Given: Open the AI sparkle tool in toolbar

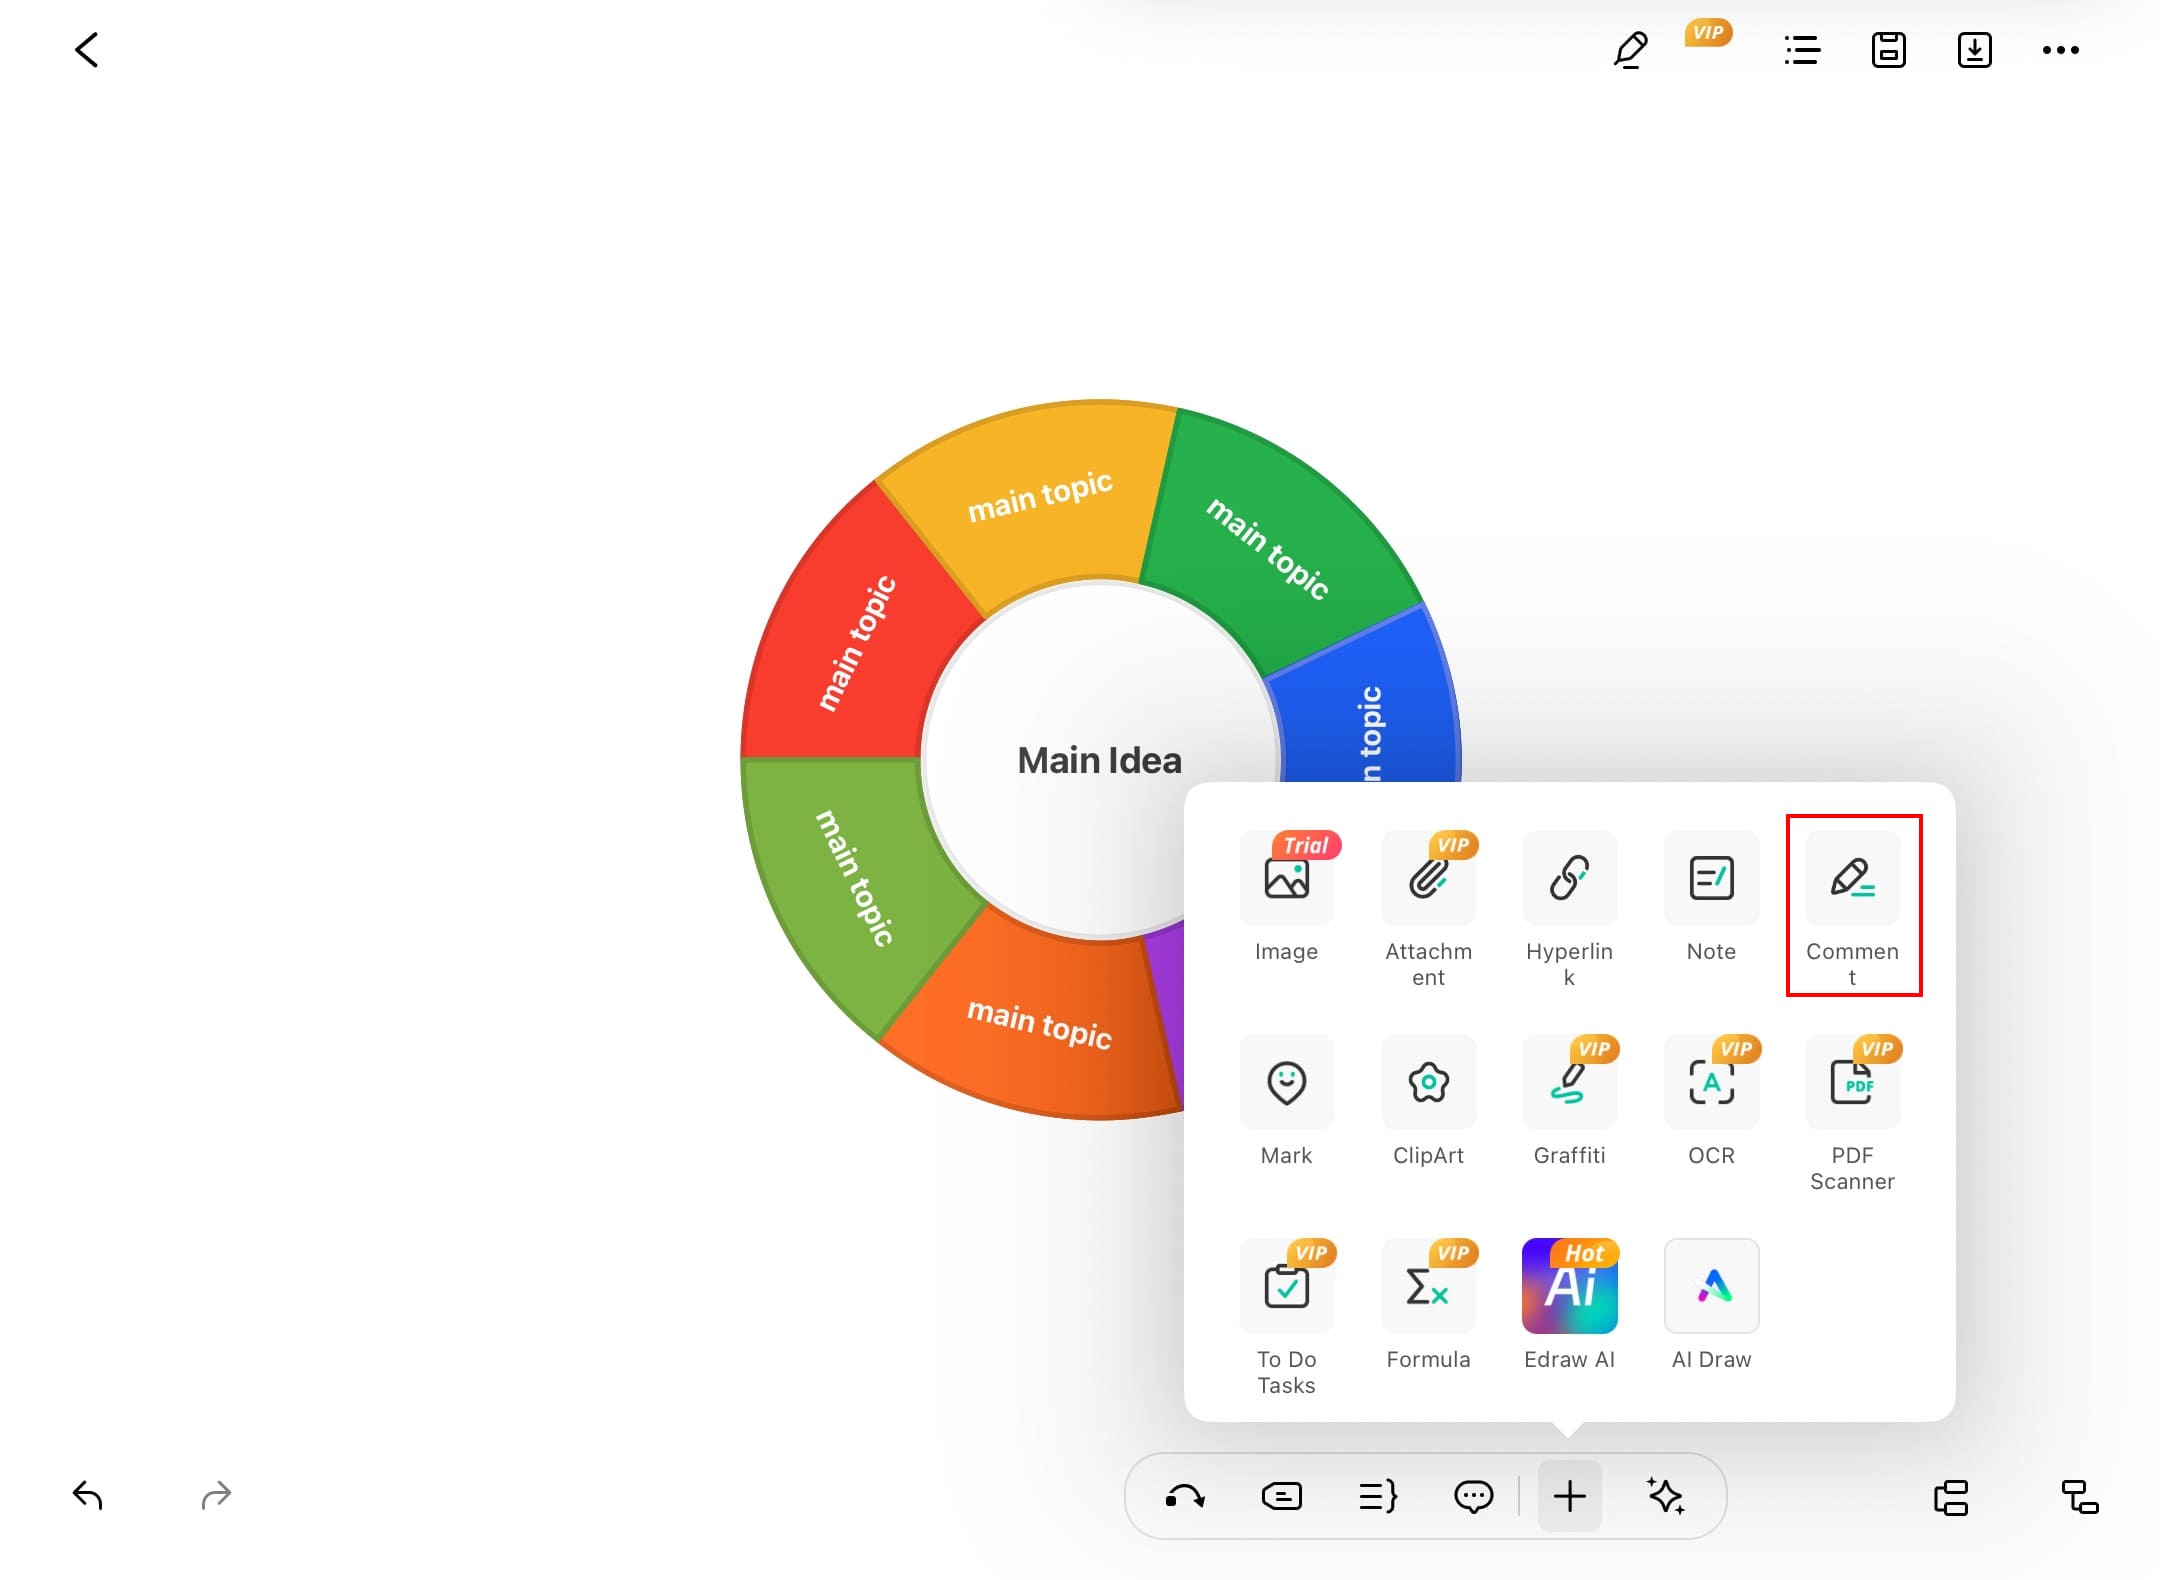Looking at the screenshot, I should click(x=1665, y=1496).
